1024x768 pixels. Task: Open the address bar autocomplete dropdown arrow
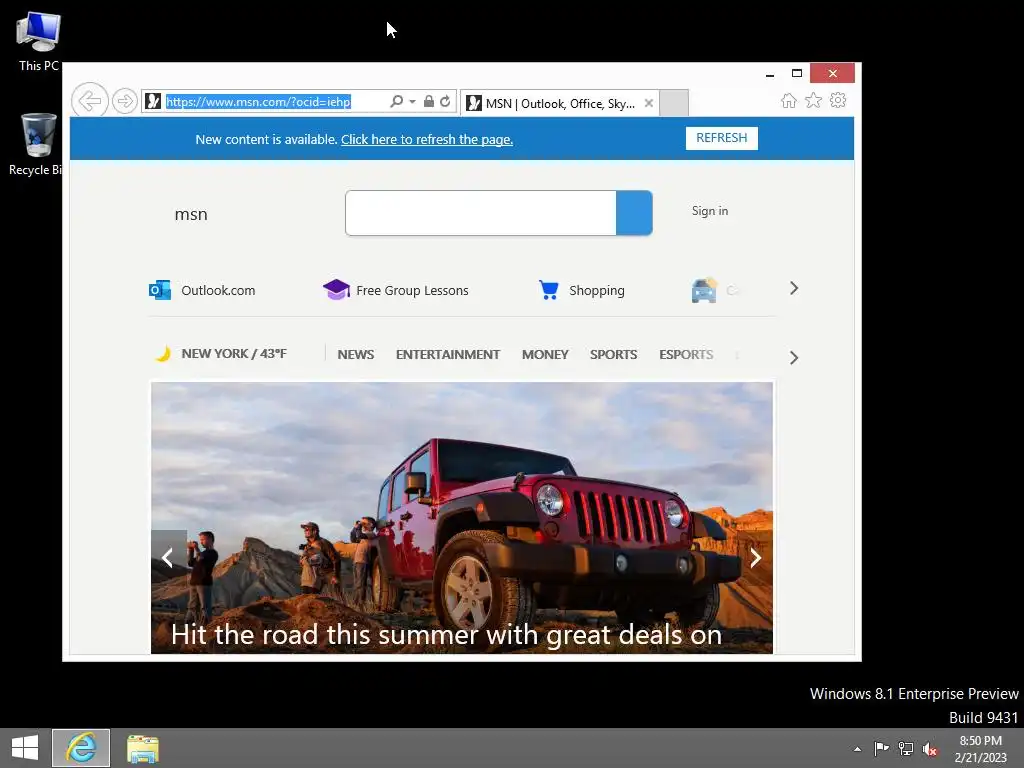tap(412, 101)
